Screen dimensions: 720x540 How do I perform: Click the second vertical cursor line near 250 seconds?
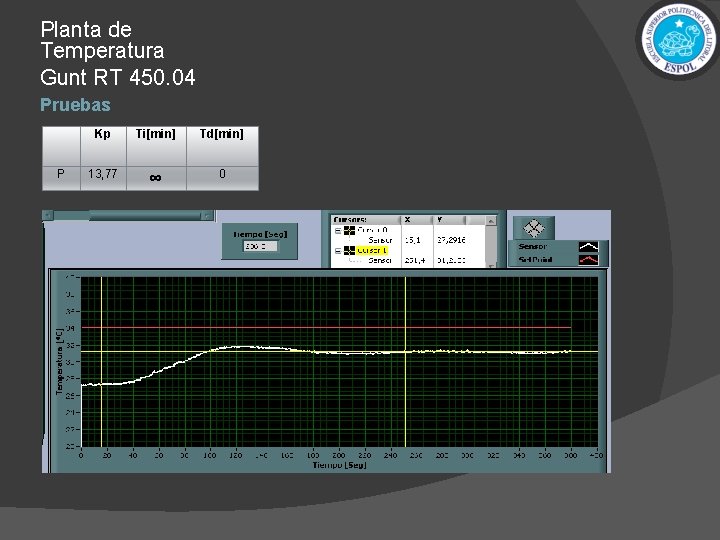pos(405,361)
